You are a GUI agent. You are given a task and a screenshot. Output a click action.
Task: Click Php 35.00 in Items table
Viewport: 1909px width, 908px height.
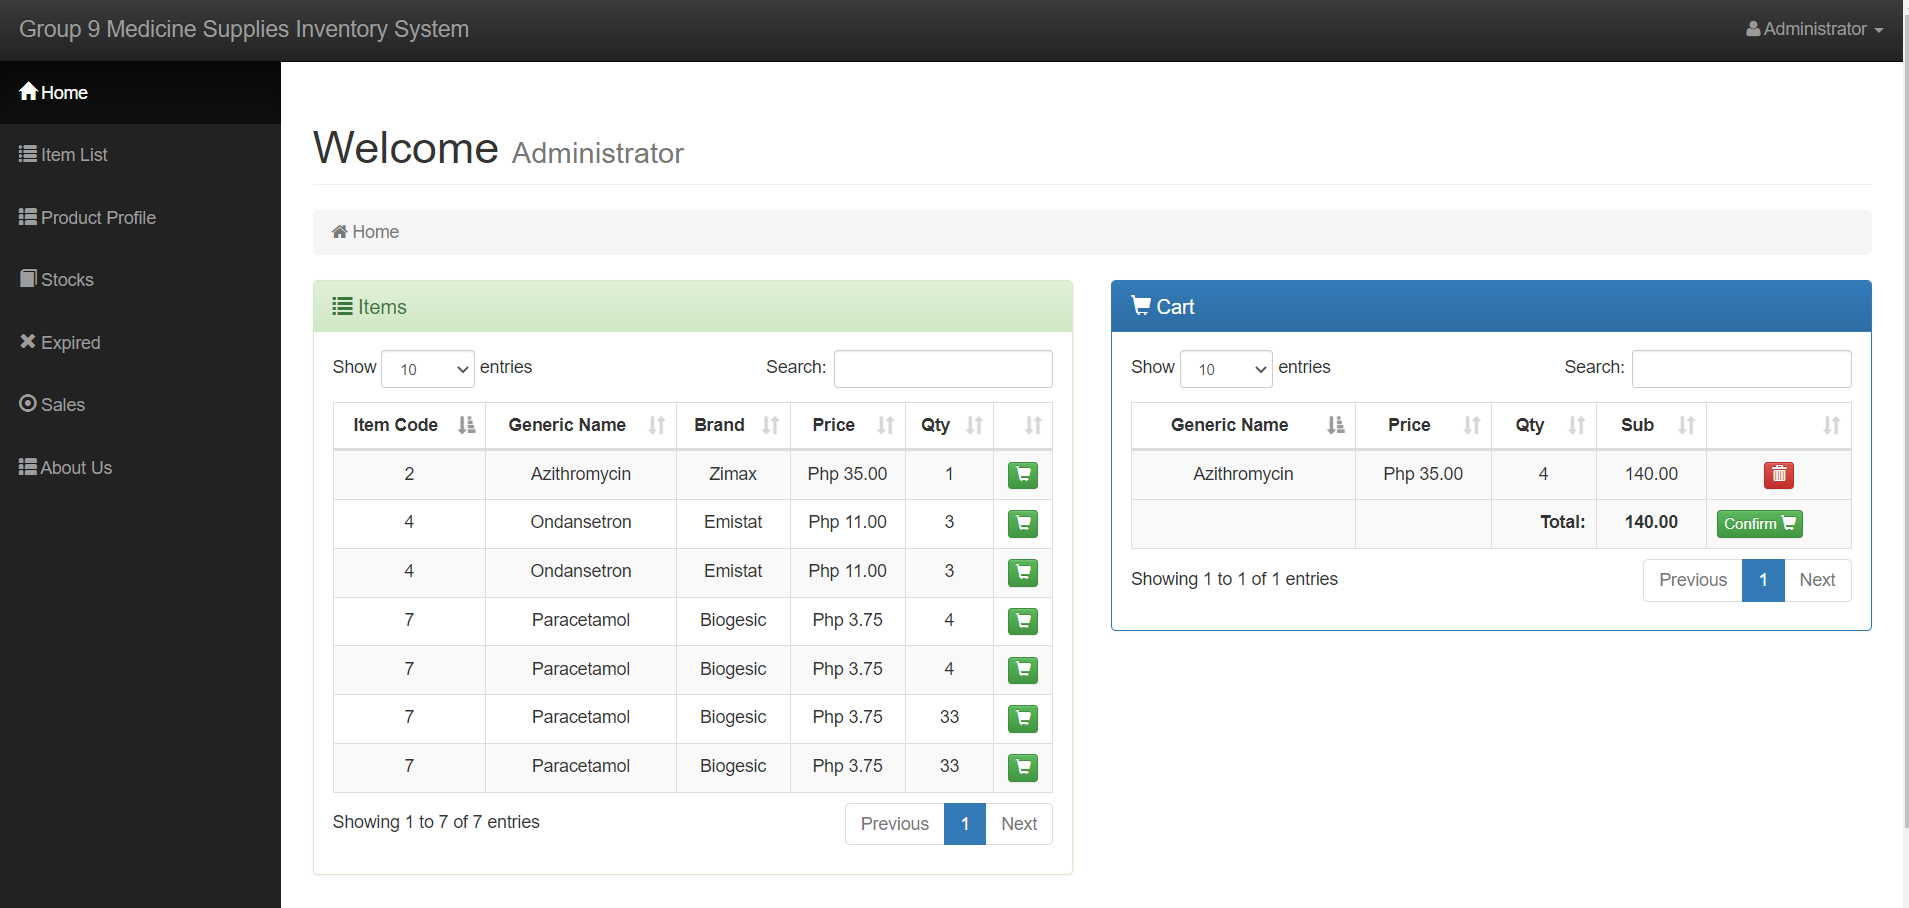pyautogui.click(x=848, y=474)
